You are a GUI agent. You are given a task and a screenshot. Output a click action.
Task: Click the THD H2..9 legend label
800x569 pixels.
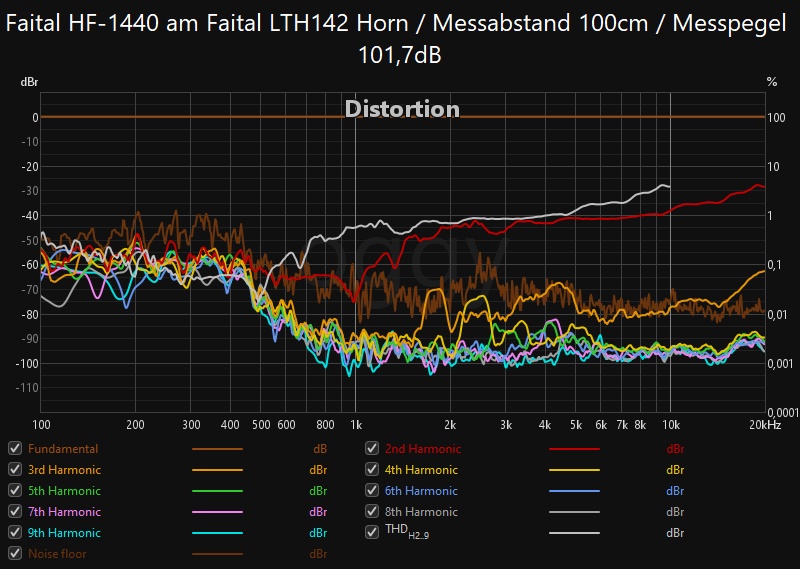pos(407,531)
